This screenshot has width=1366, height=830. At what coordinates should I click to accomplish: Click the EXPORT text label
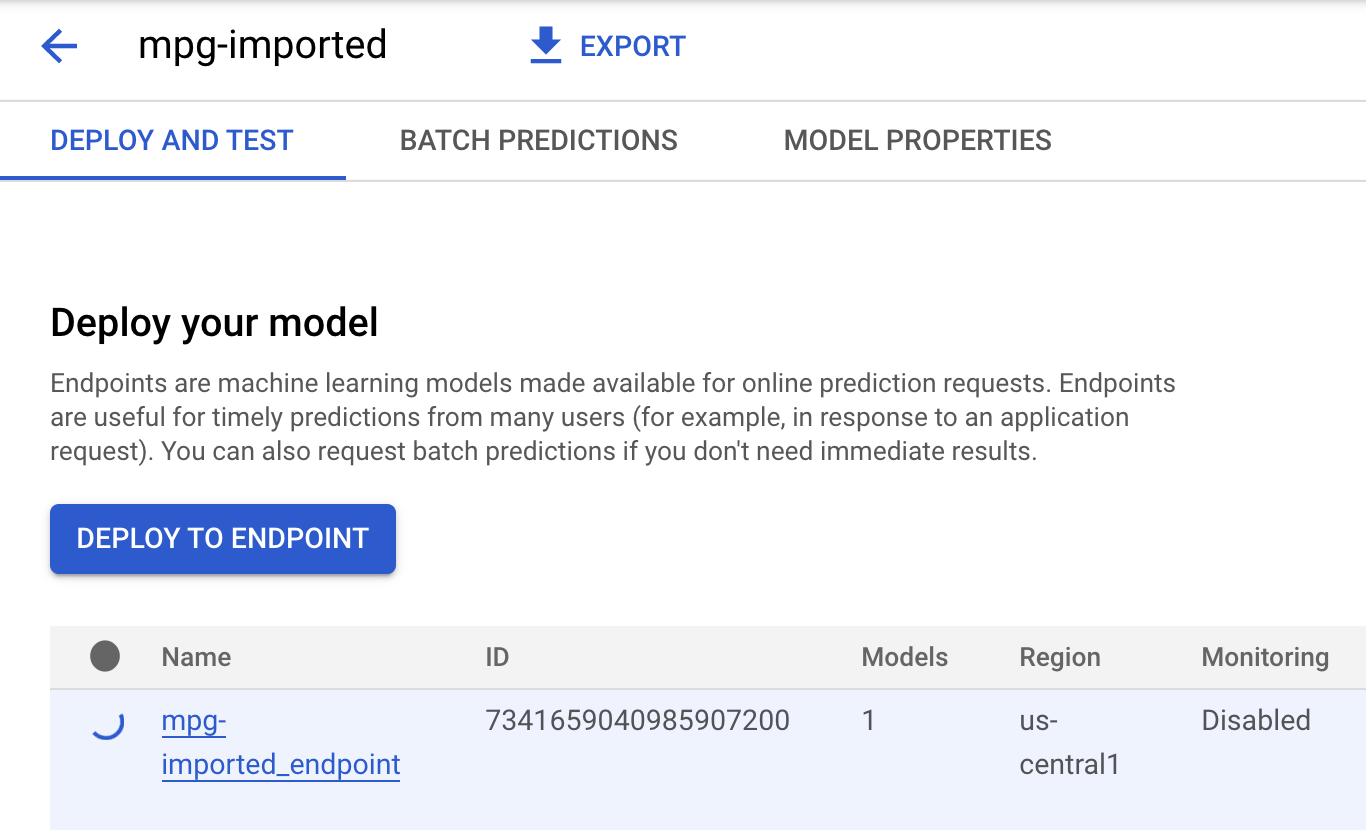[x=632, y=46]
